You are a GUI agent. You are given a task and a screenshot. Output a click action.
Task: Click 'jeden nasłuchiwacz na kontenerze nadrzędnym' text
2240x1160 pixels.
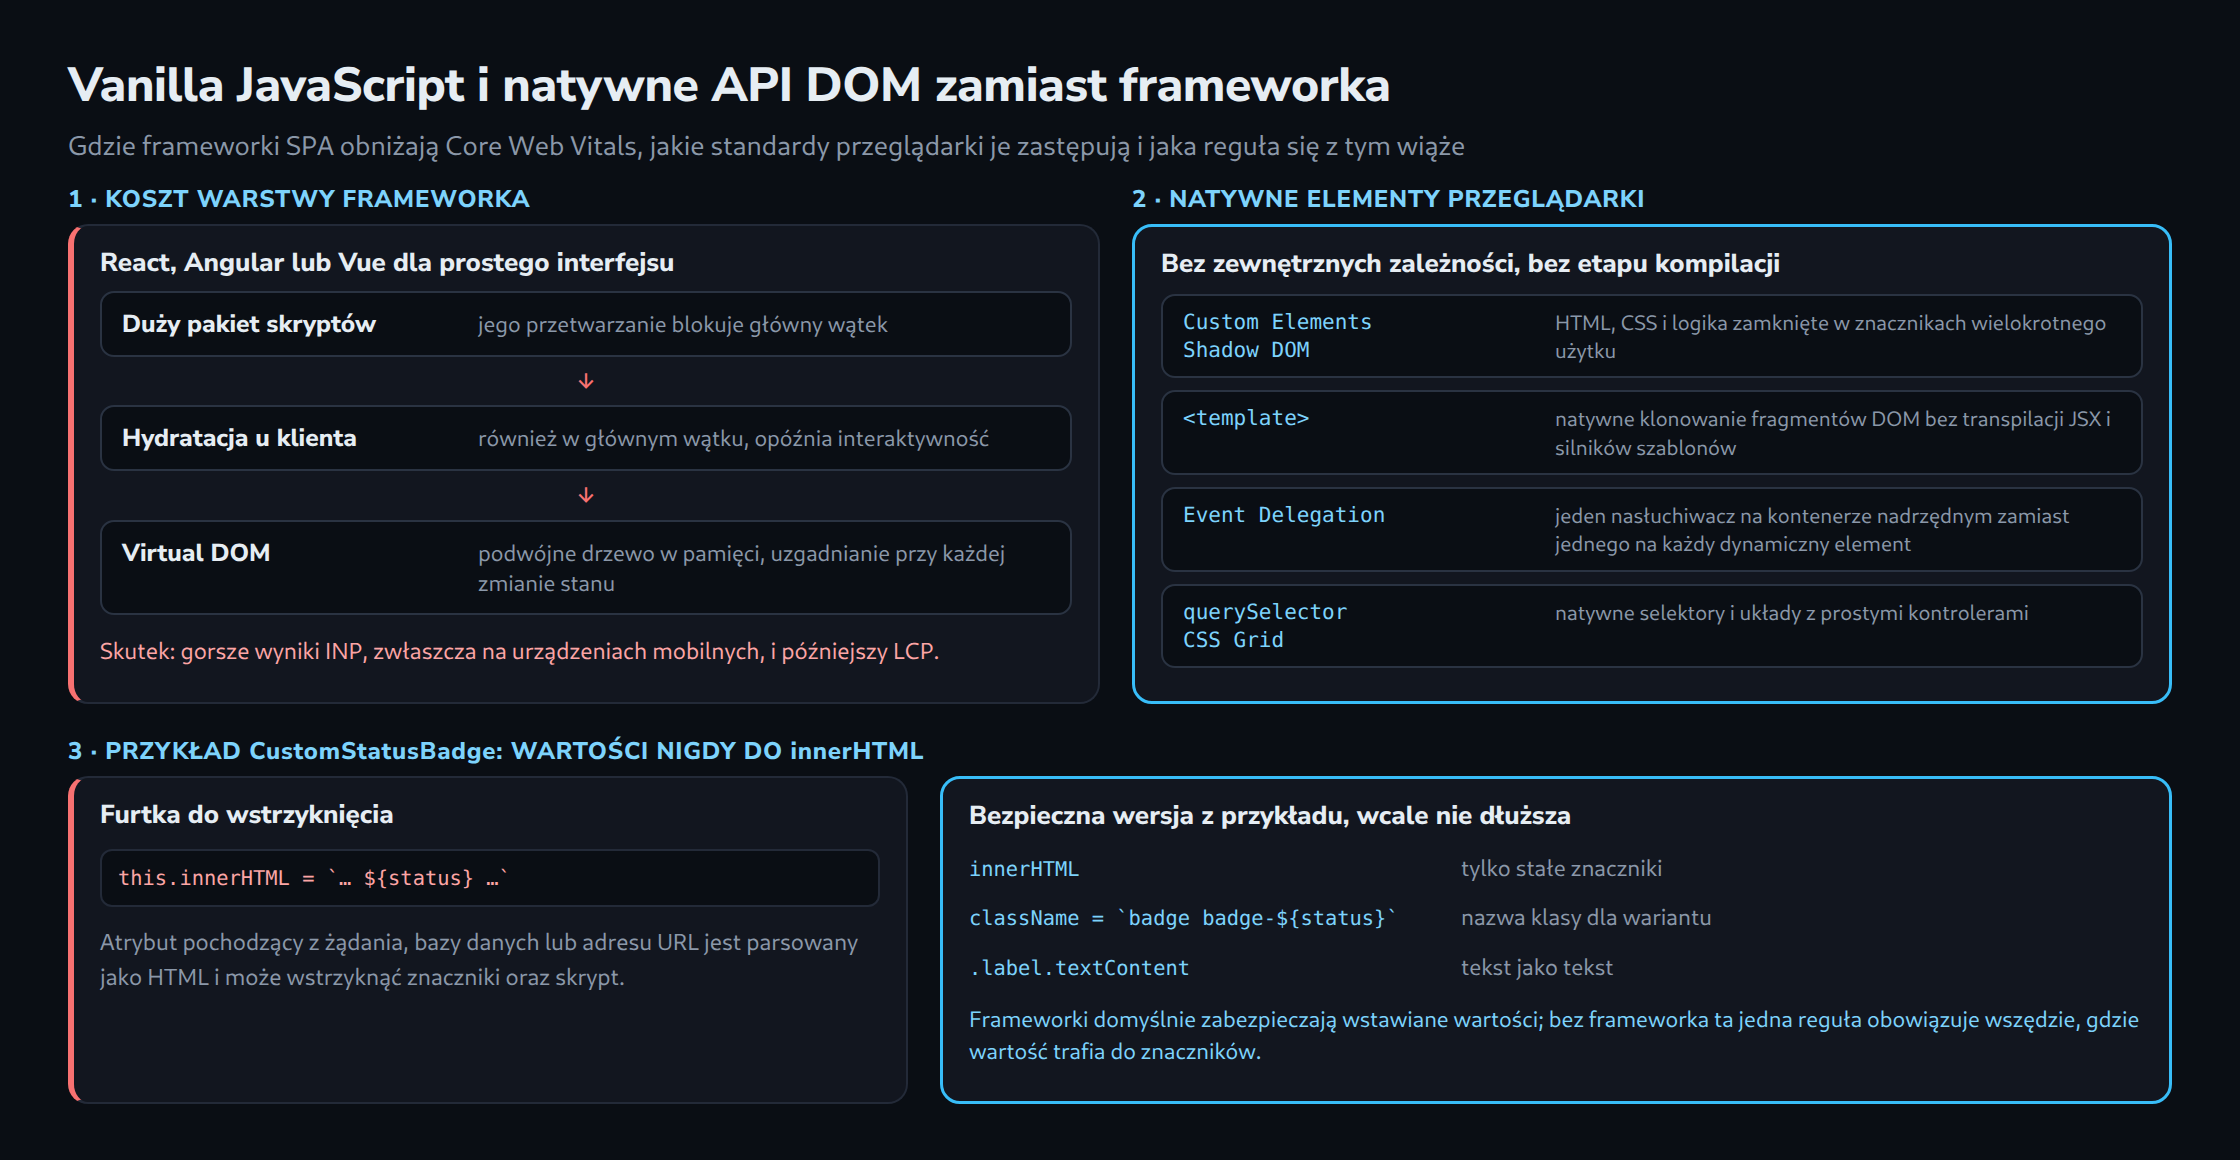click(x=1812, y=530)
